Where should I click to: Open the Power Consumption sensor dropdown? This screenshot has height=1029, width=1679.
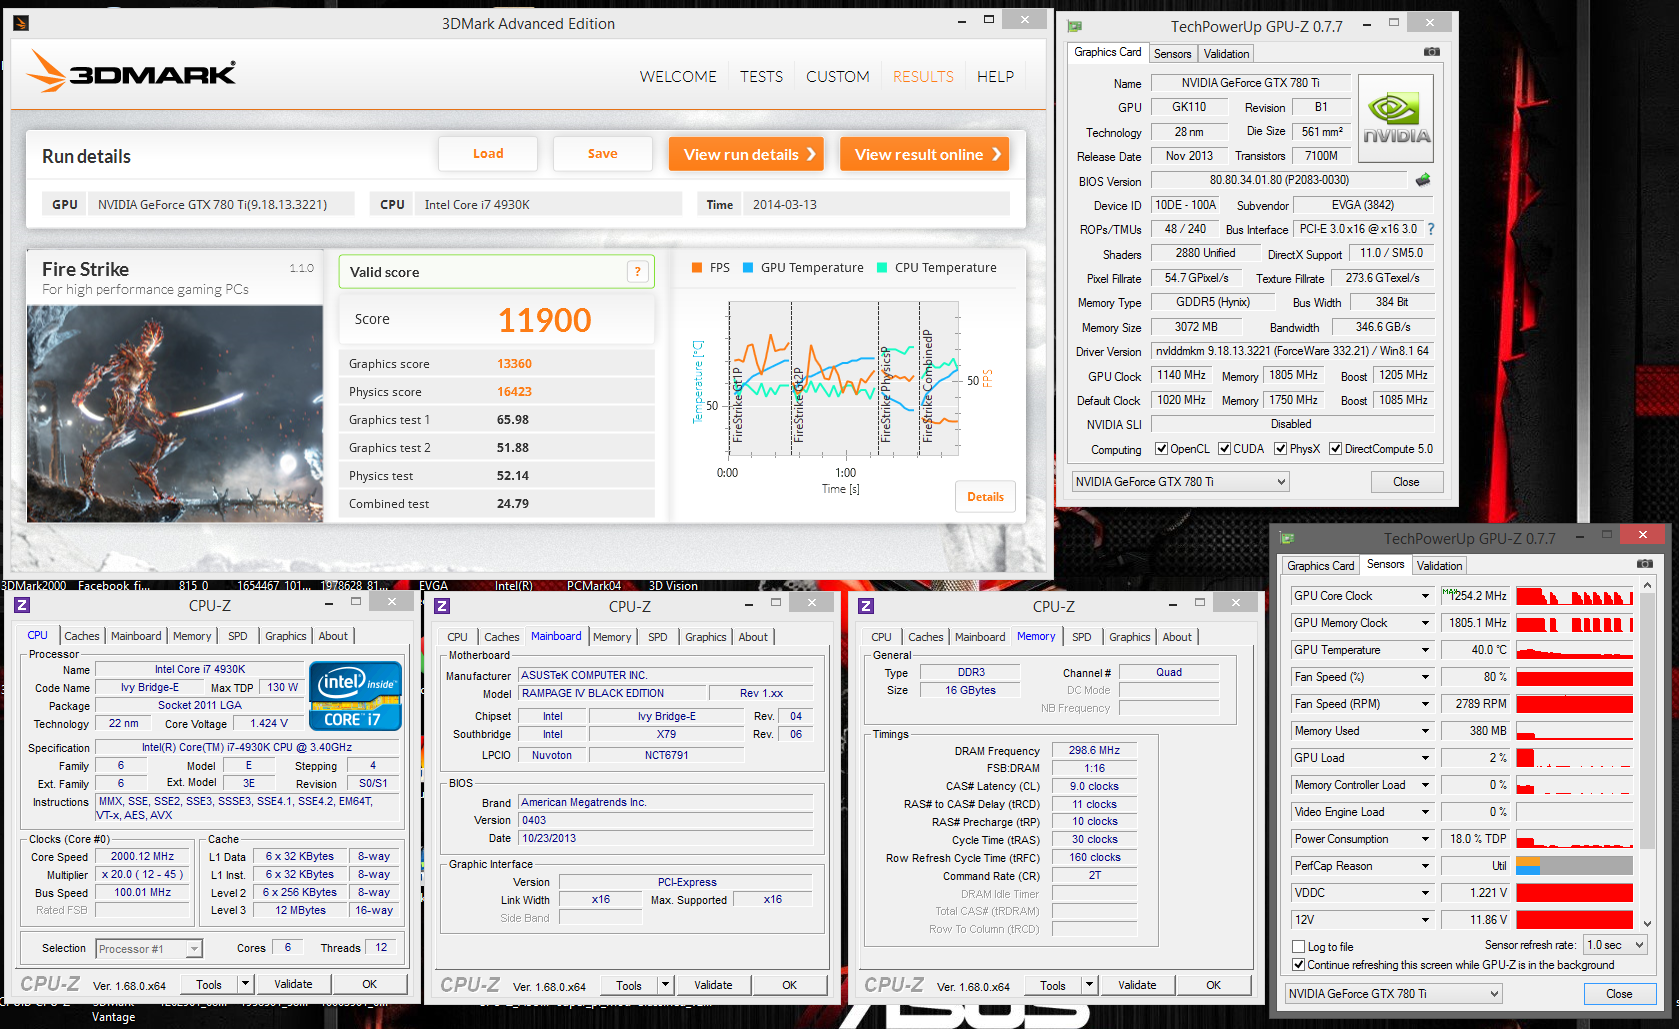coord(1426,839)
